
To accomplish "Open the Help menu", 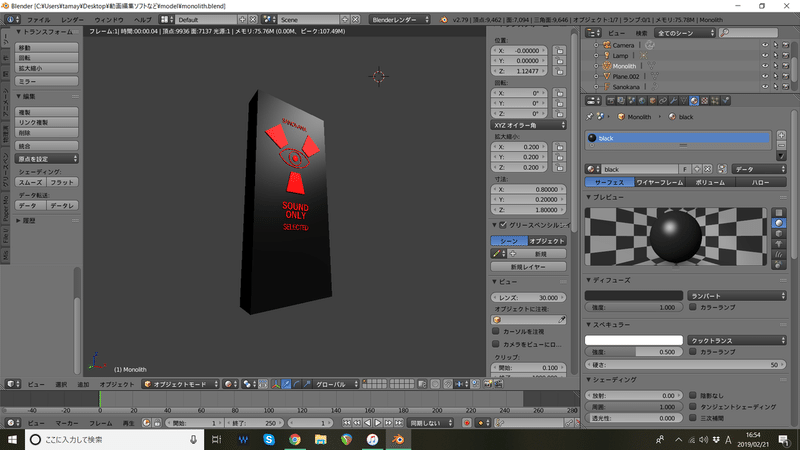I will pos(142,20).
